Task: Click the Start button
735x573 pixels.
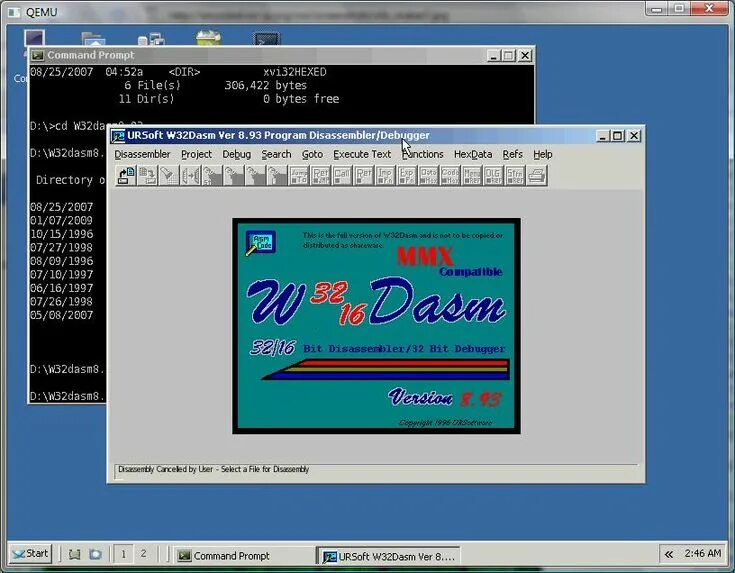Action: [30, 554]
